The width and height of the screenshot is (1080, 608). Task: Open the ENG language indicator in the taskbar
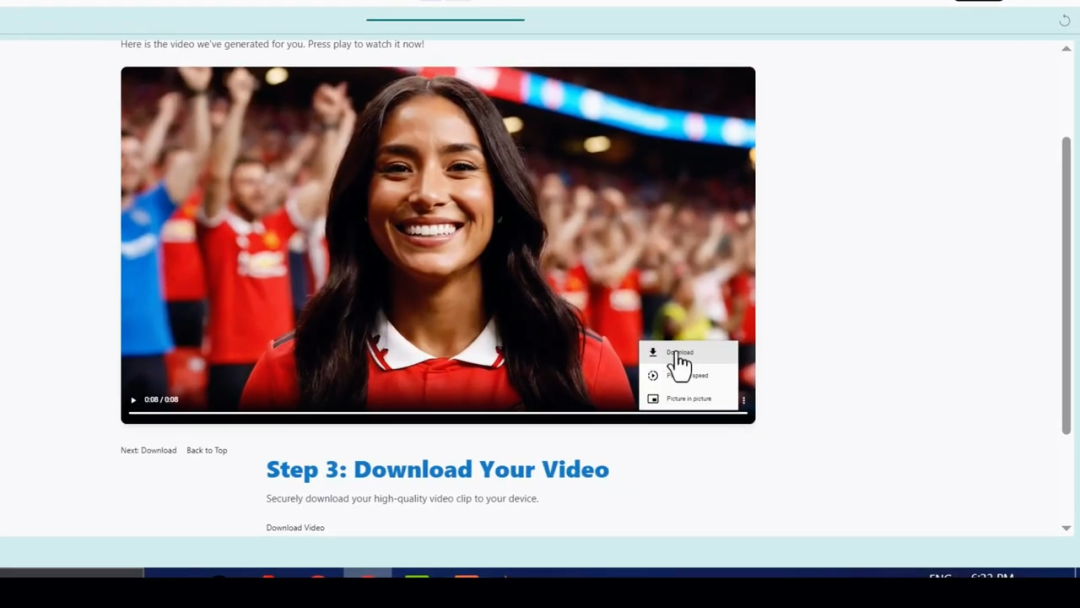[x=939, y=577]
